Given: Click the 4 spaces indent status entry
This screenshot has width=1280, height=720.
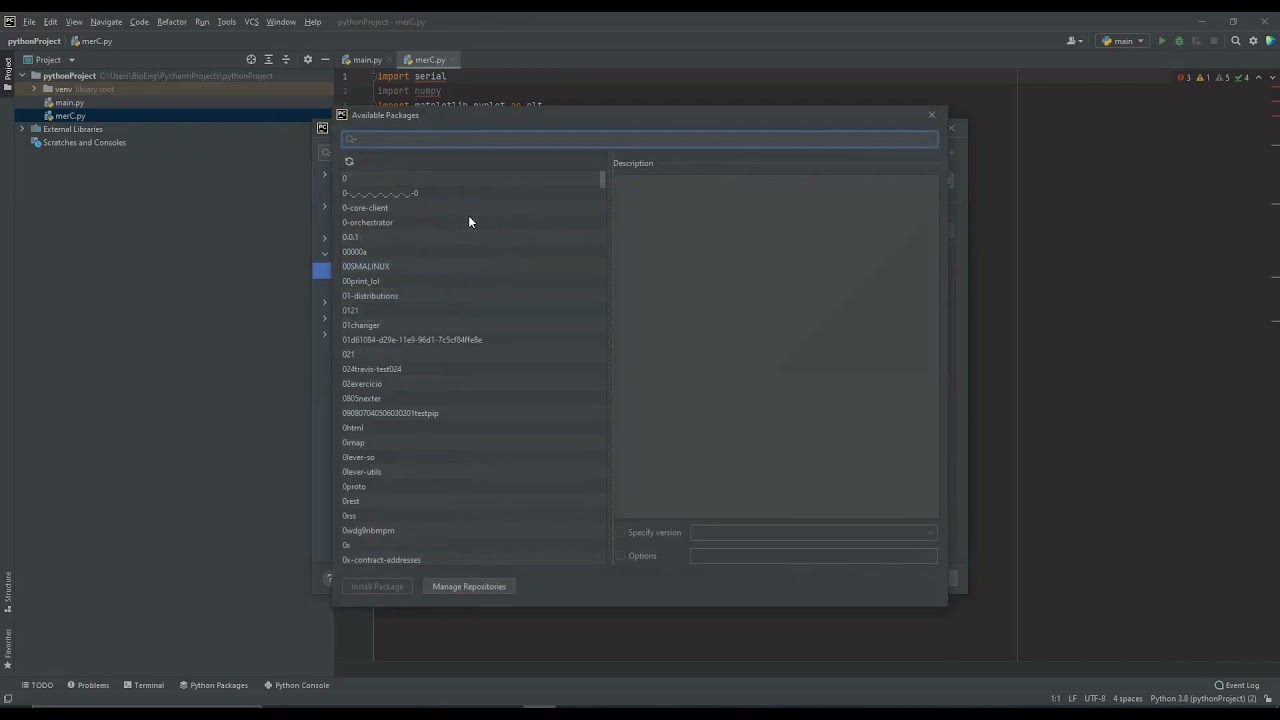Looking at the screenshot, I should (1128, 699).
